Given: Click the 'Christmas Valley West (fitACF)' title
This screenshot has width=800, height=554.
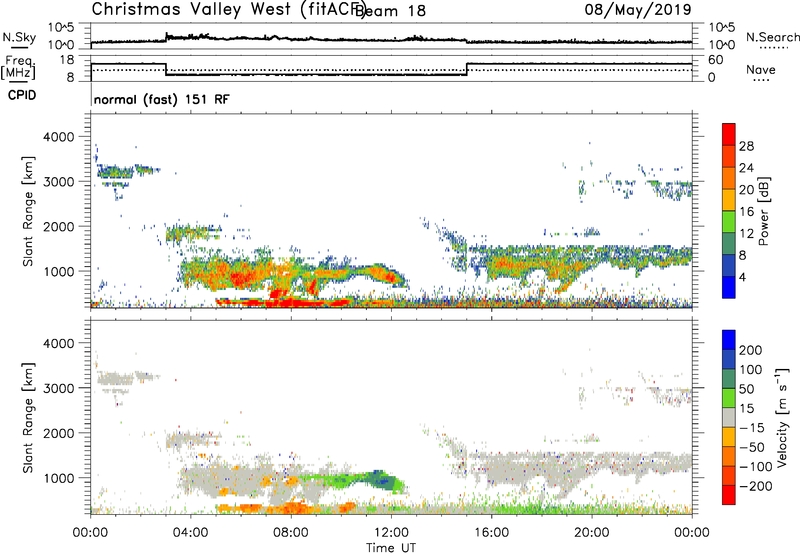Looking at the screenshot, I should 229,9.
